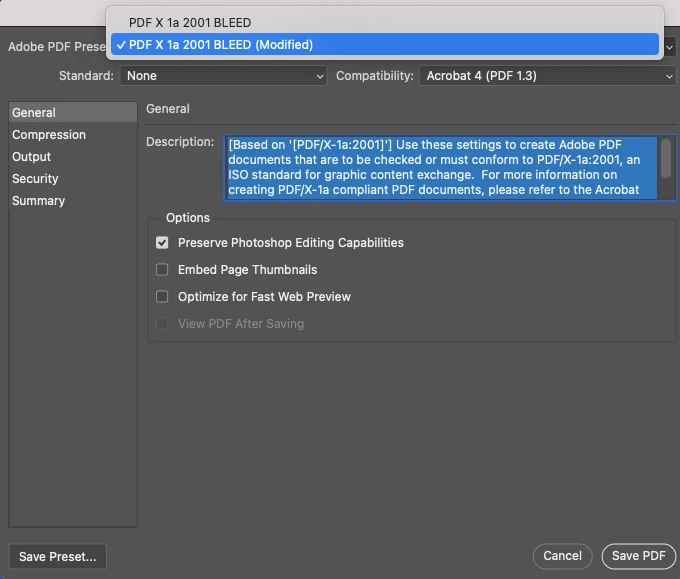Viewport: 680px width, 579px height.
Task: Click the Save Preset... button
Action: pos(58,556)
